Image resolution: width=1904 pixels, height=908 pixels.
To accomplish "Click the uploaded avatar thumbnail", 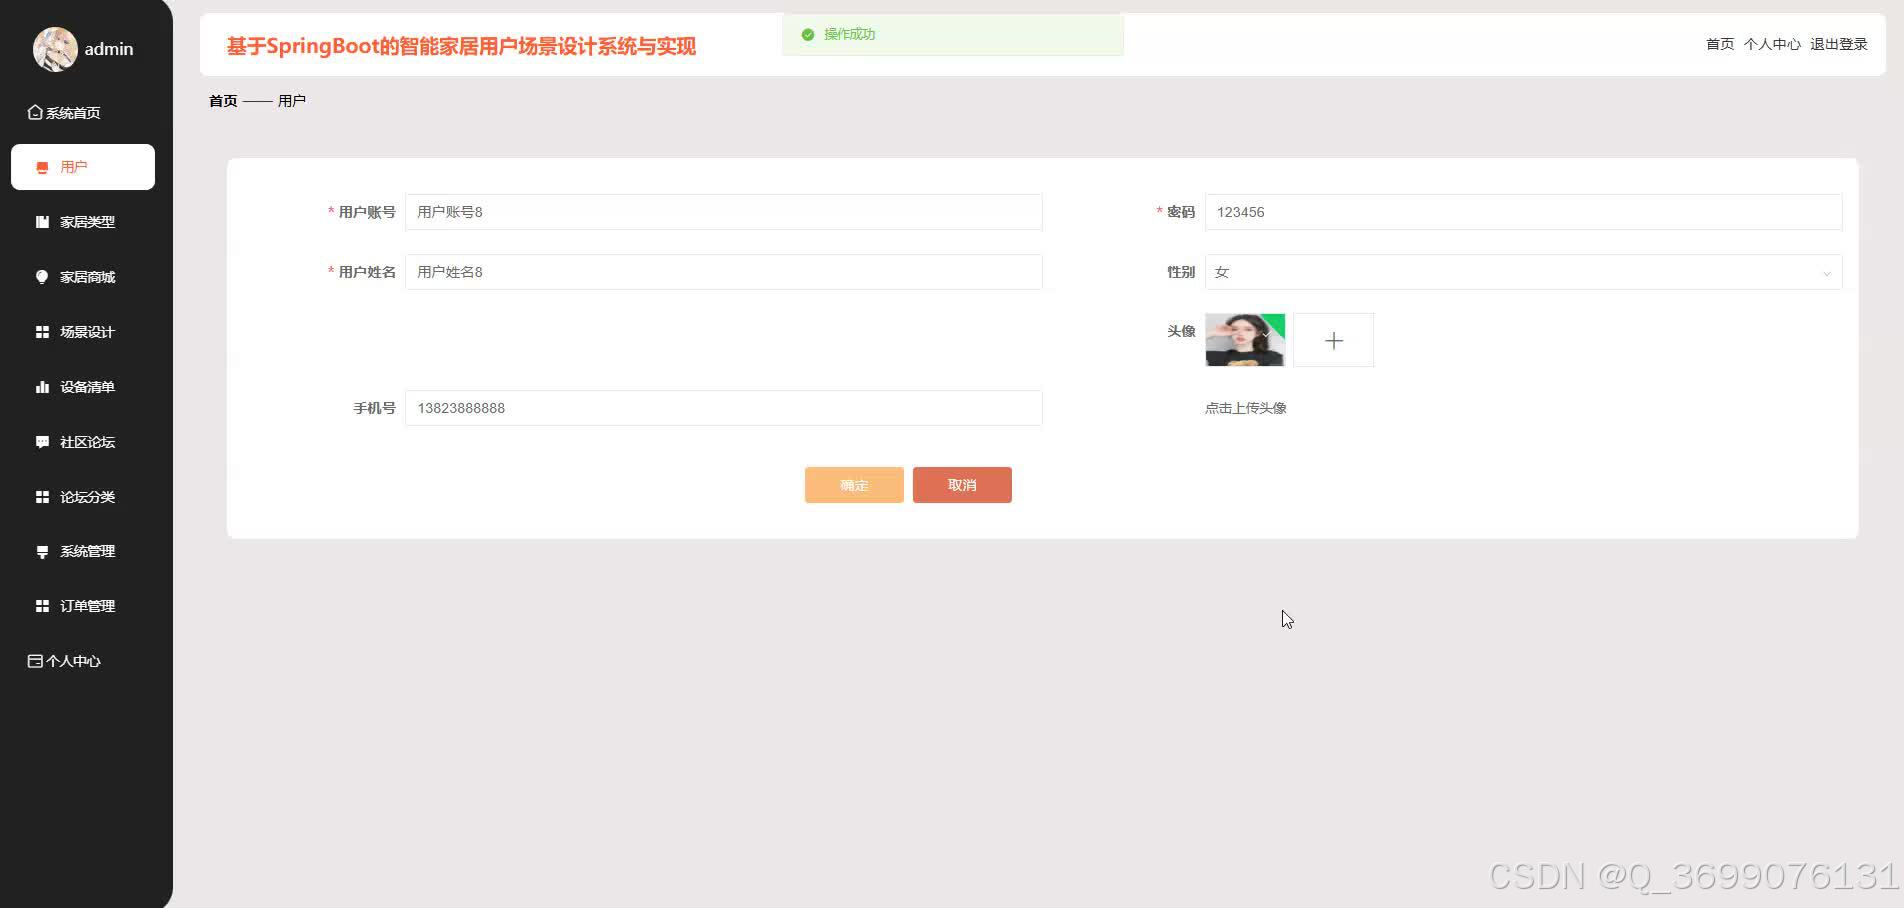I will pos(1245,340).
